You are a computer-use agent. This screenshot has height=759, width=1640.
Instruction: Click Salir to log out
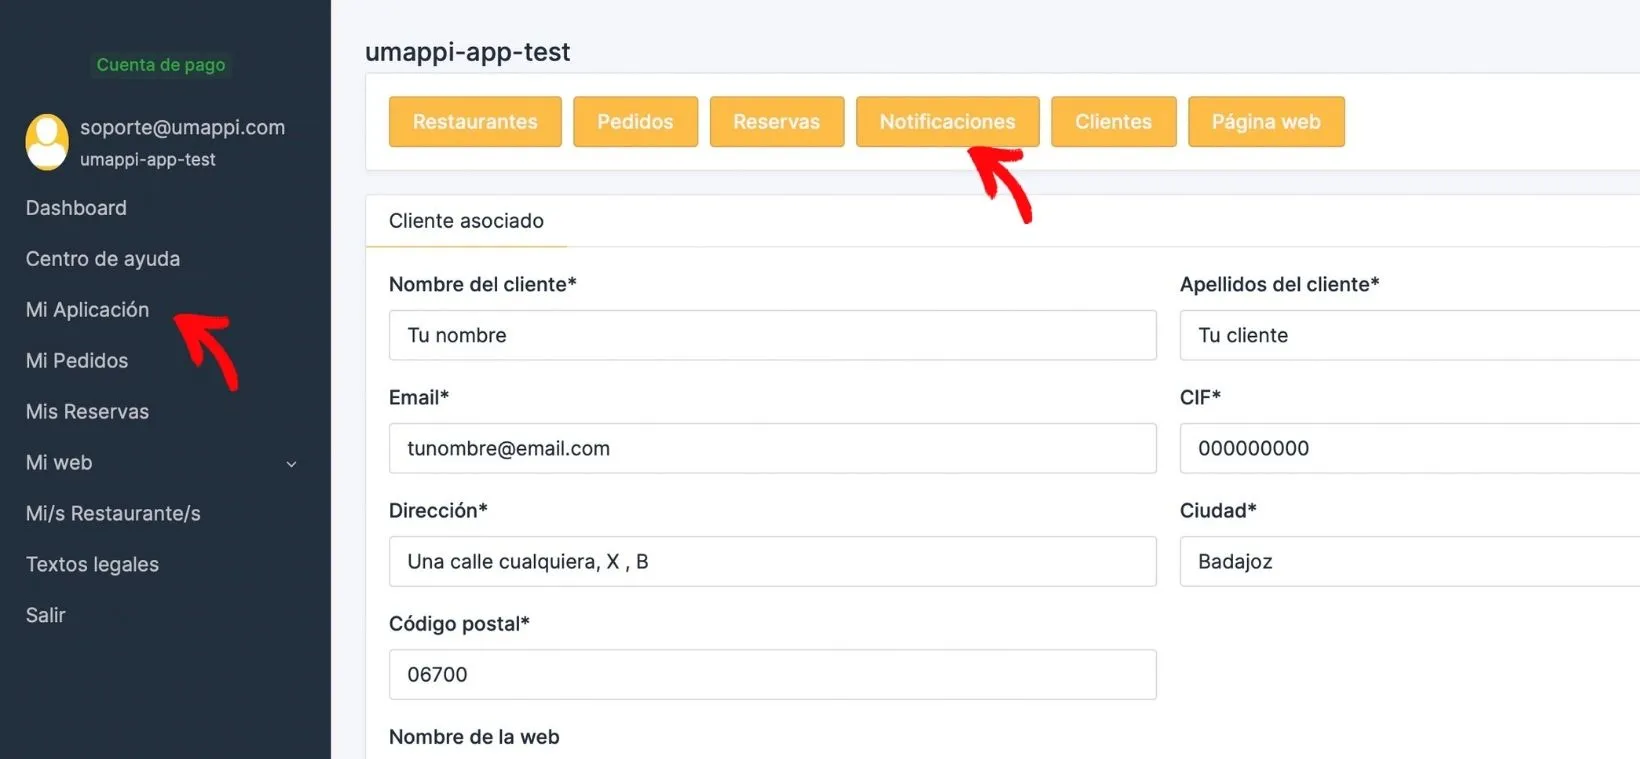46,616
